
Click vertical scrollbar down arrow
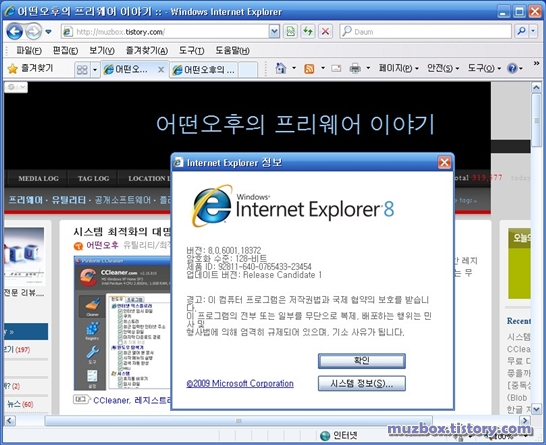[x=536, y=408]
